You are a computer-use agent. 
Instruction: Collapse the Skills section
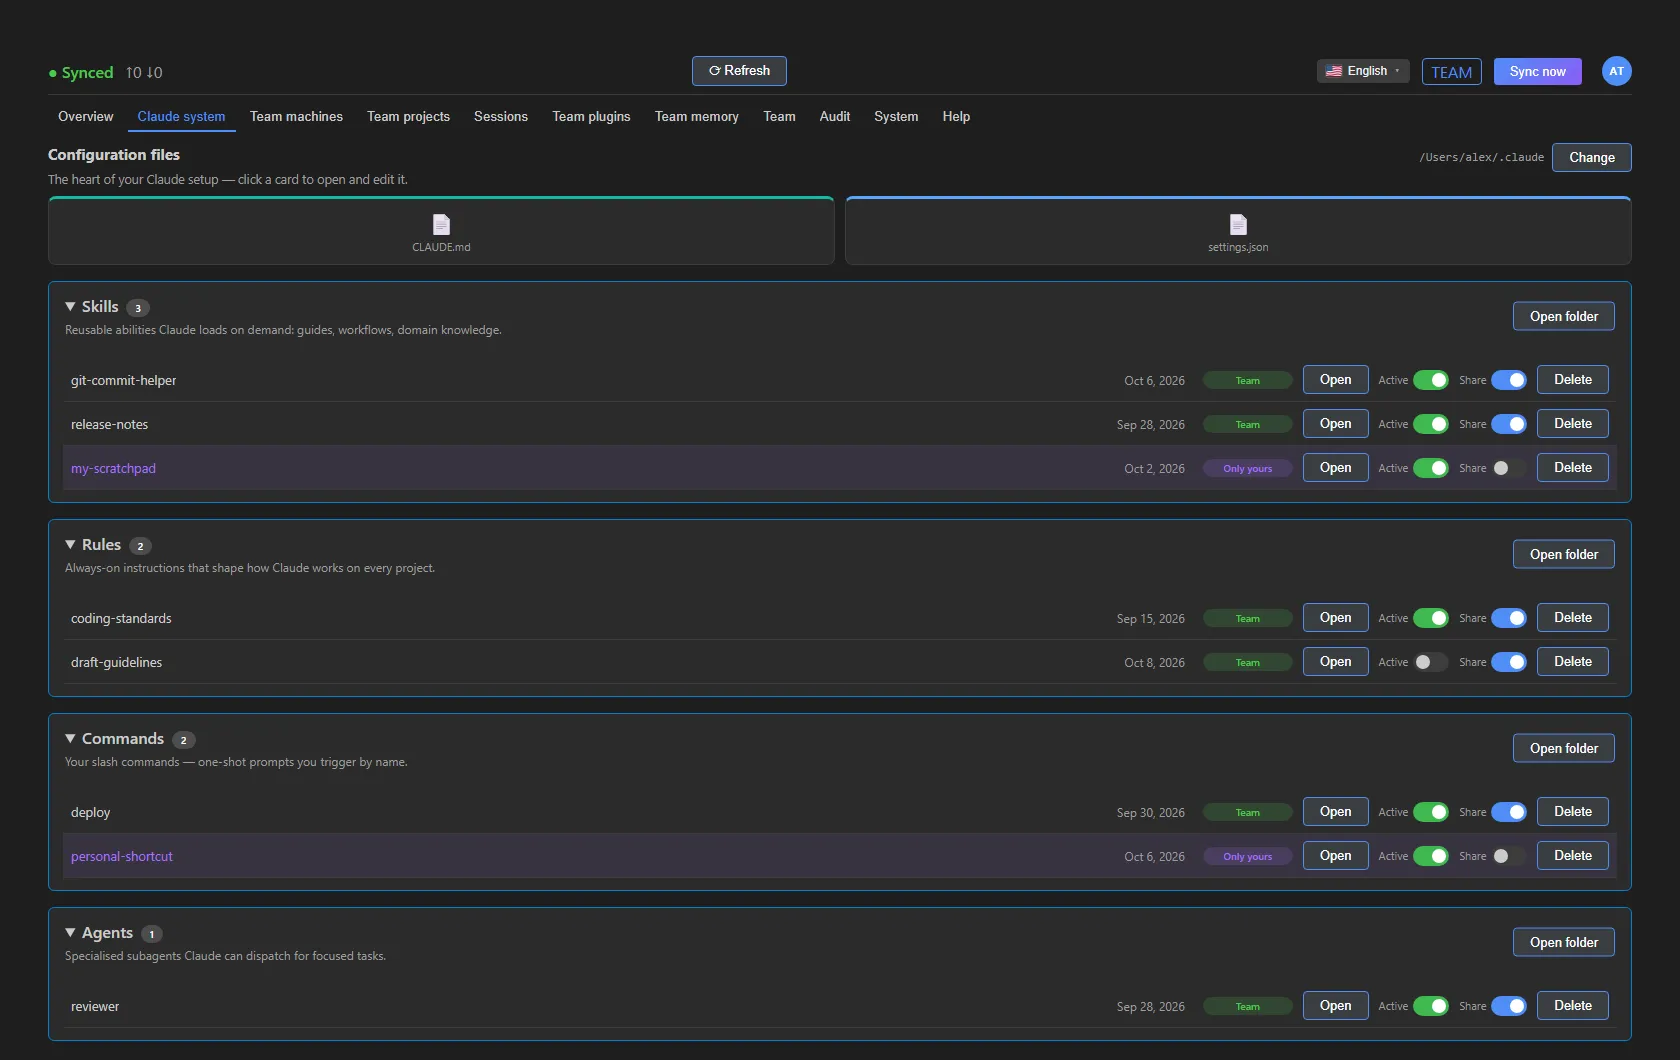click(x=70, y=307)
